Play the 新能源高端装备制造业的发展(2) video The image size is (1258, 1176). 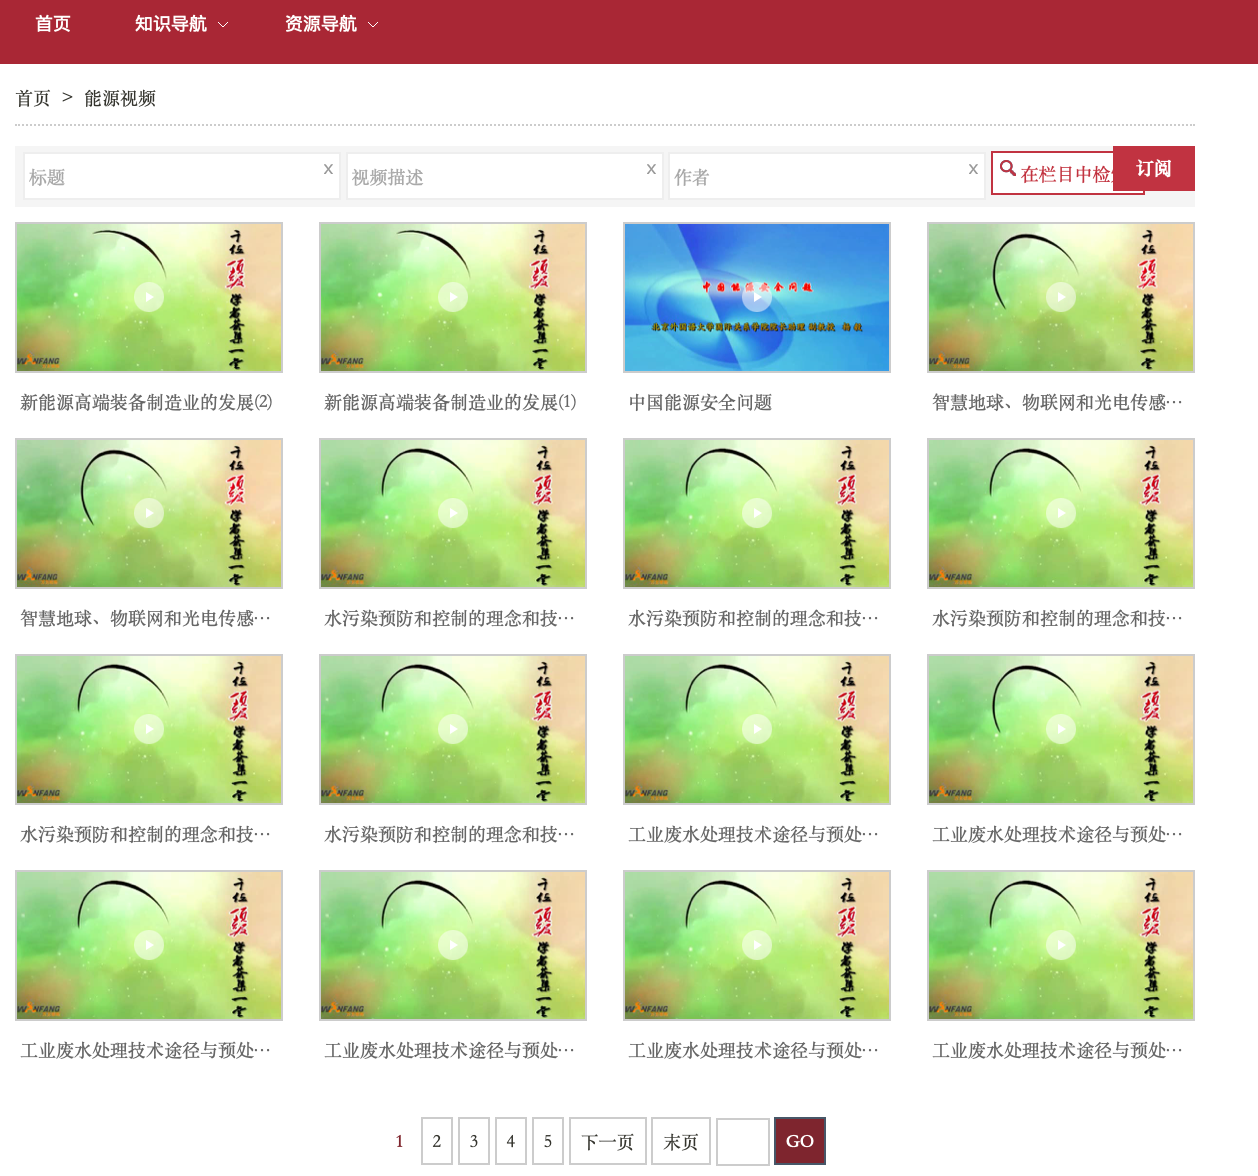click(149, 297)
